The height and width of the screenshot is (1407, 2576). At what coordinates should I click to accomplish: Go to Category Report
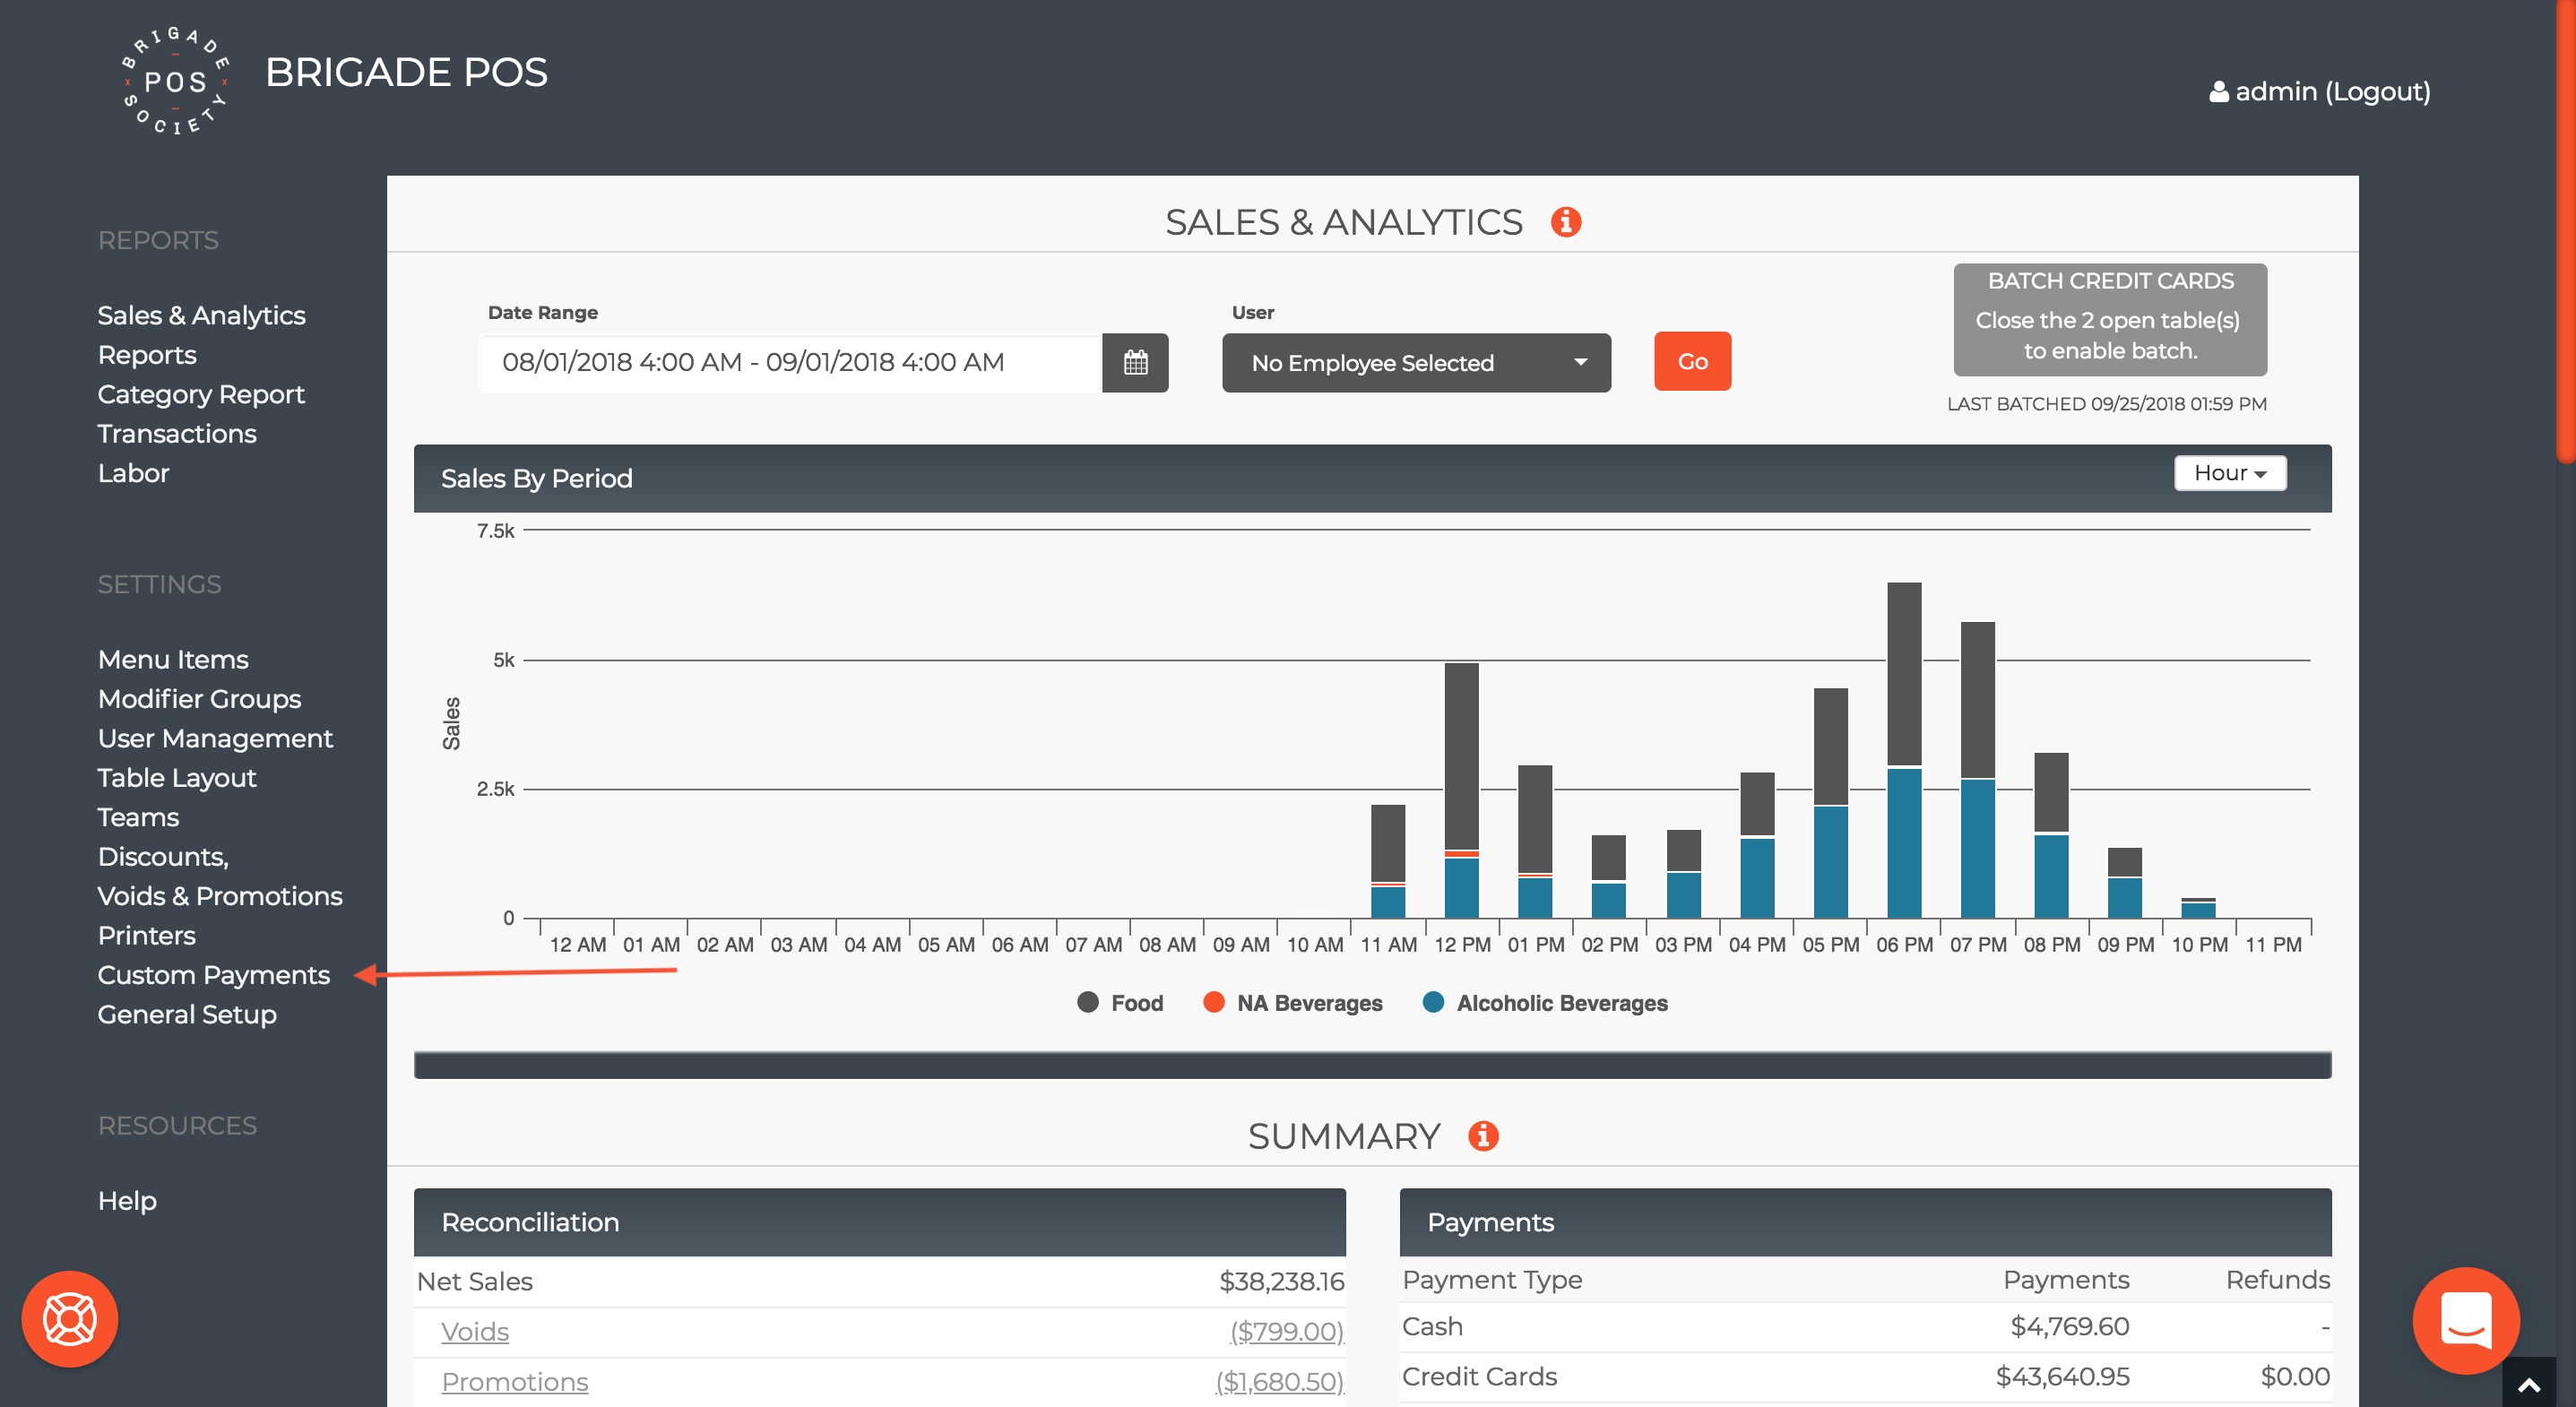pyautogui.click(x=200, y=394)
